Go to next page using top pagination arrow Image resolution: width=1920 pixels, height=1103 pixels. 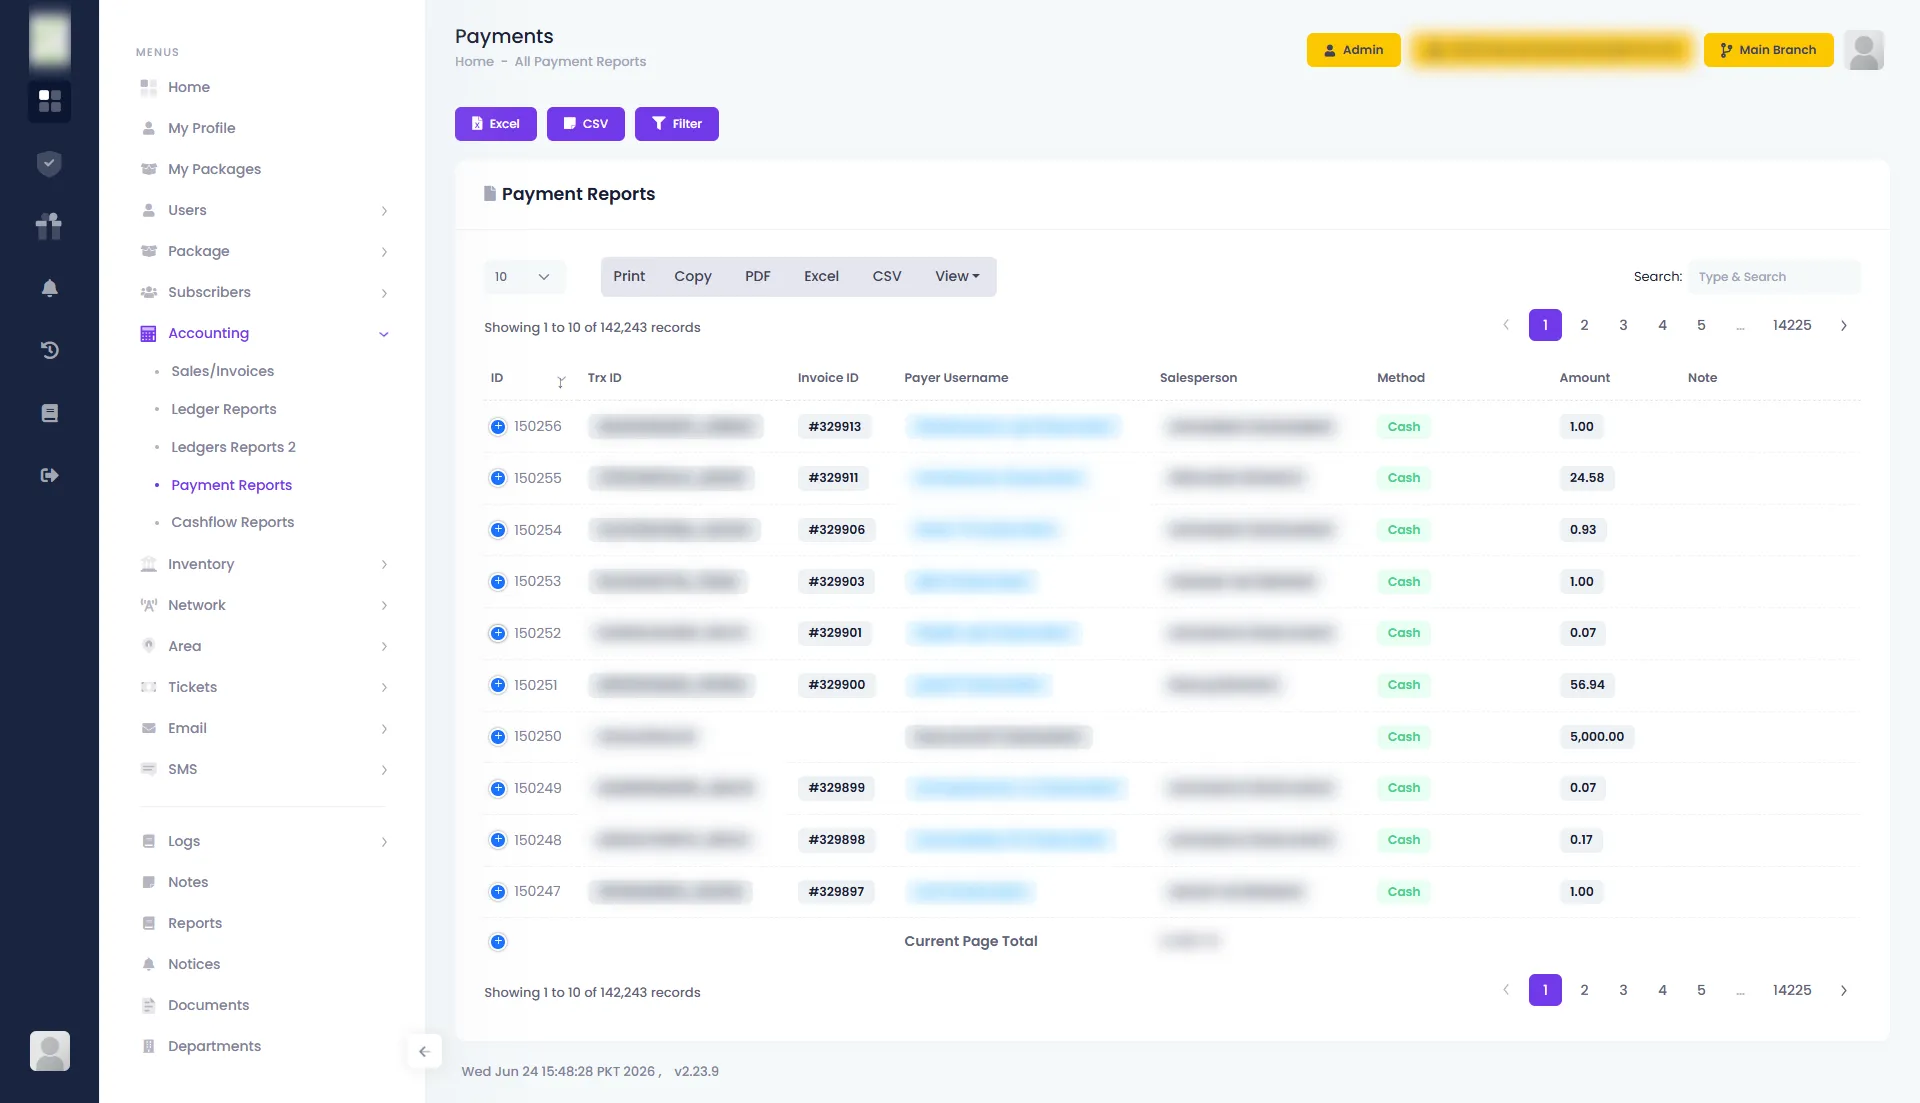pyautogui.click(x=1843, y=326)
